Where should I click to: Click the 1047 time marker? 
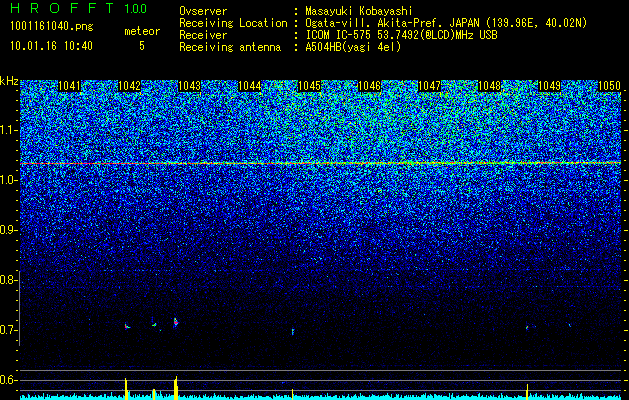(430, 86)
